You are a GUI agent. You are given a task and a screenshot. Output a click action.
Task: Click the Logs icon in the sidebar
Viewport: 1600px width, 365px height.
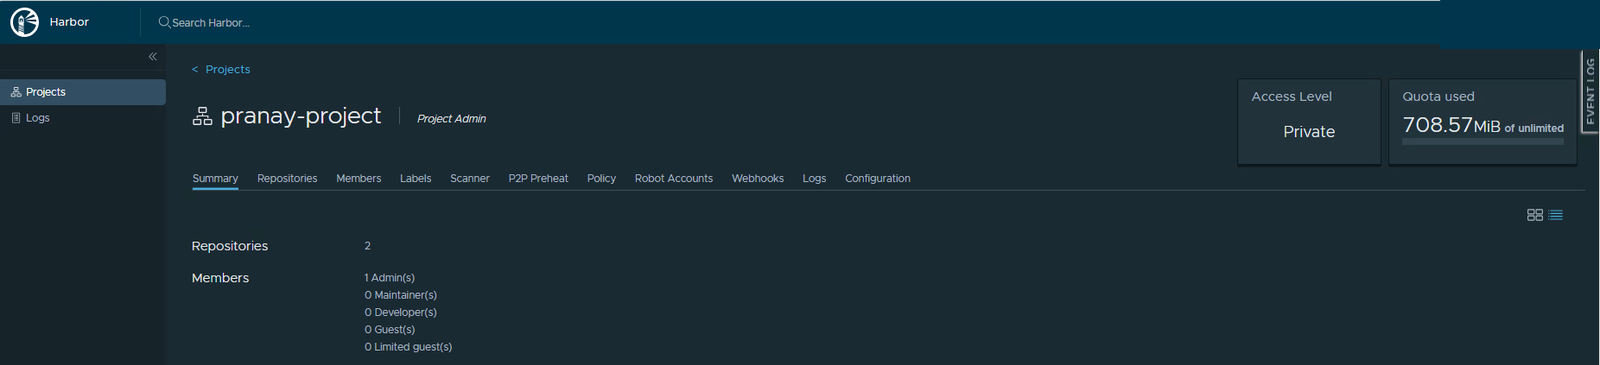tap(16, 118)
